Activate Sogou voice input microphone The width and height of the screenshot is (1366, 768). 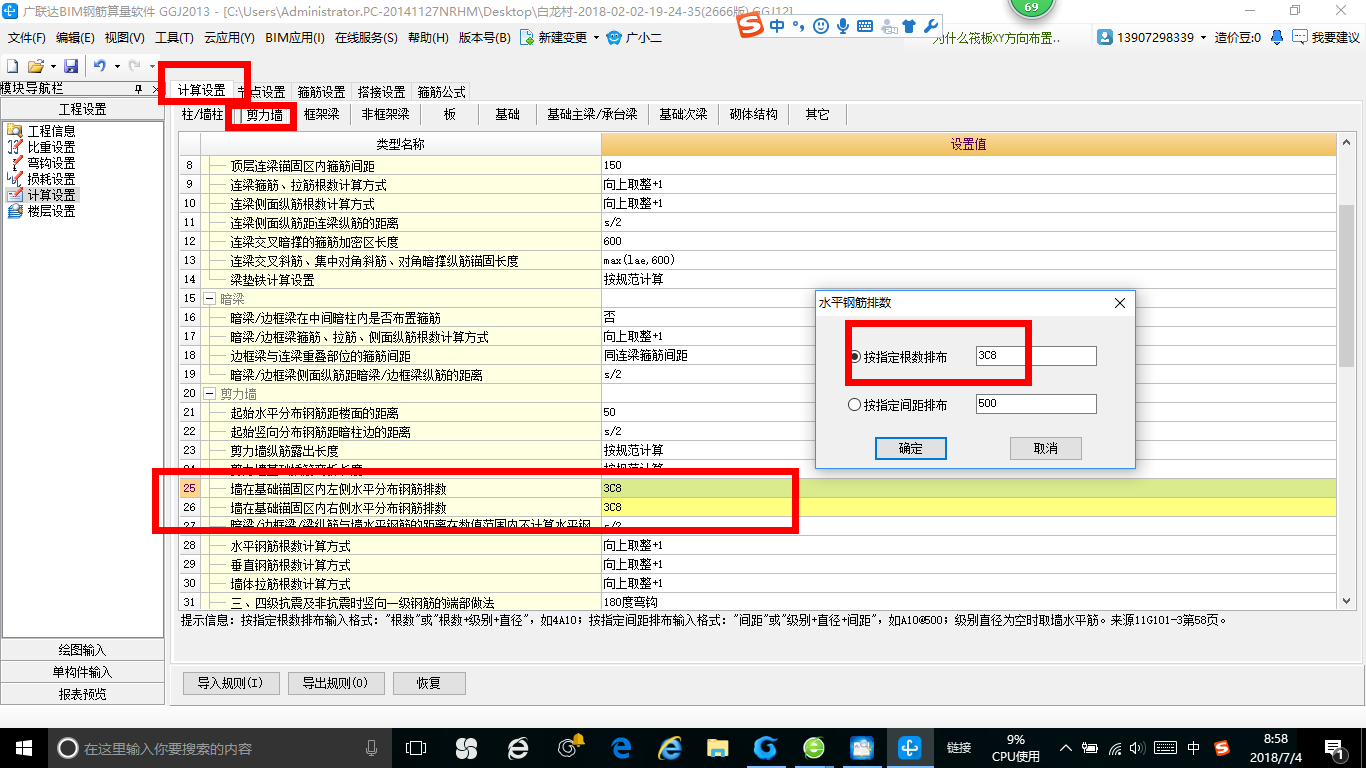coord(843,26)
